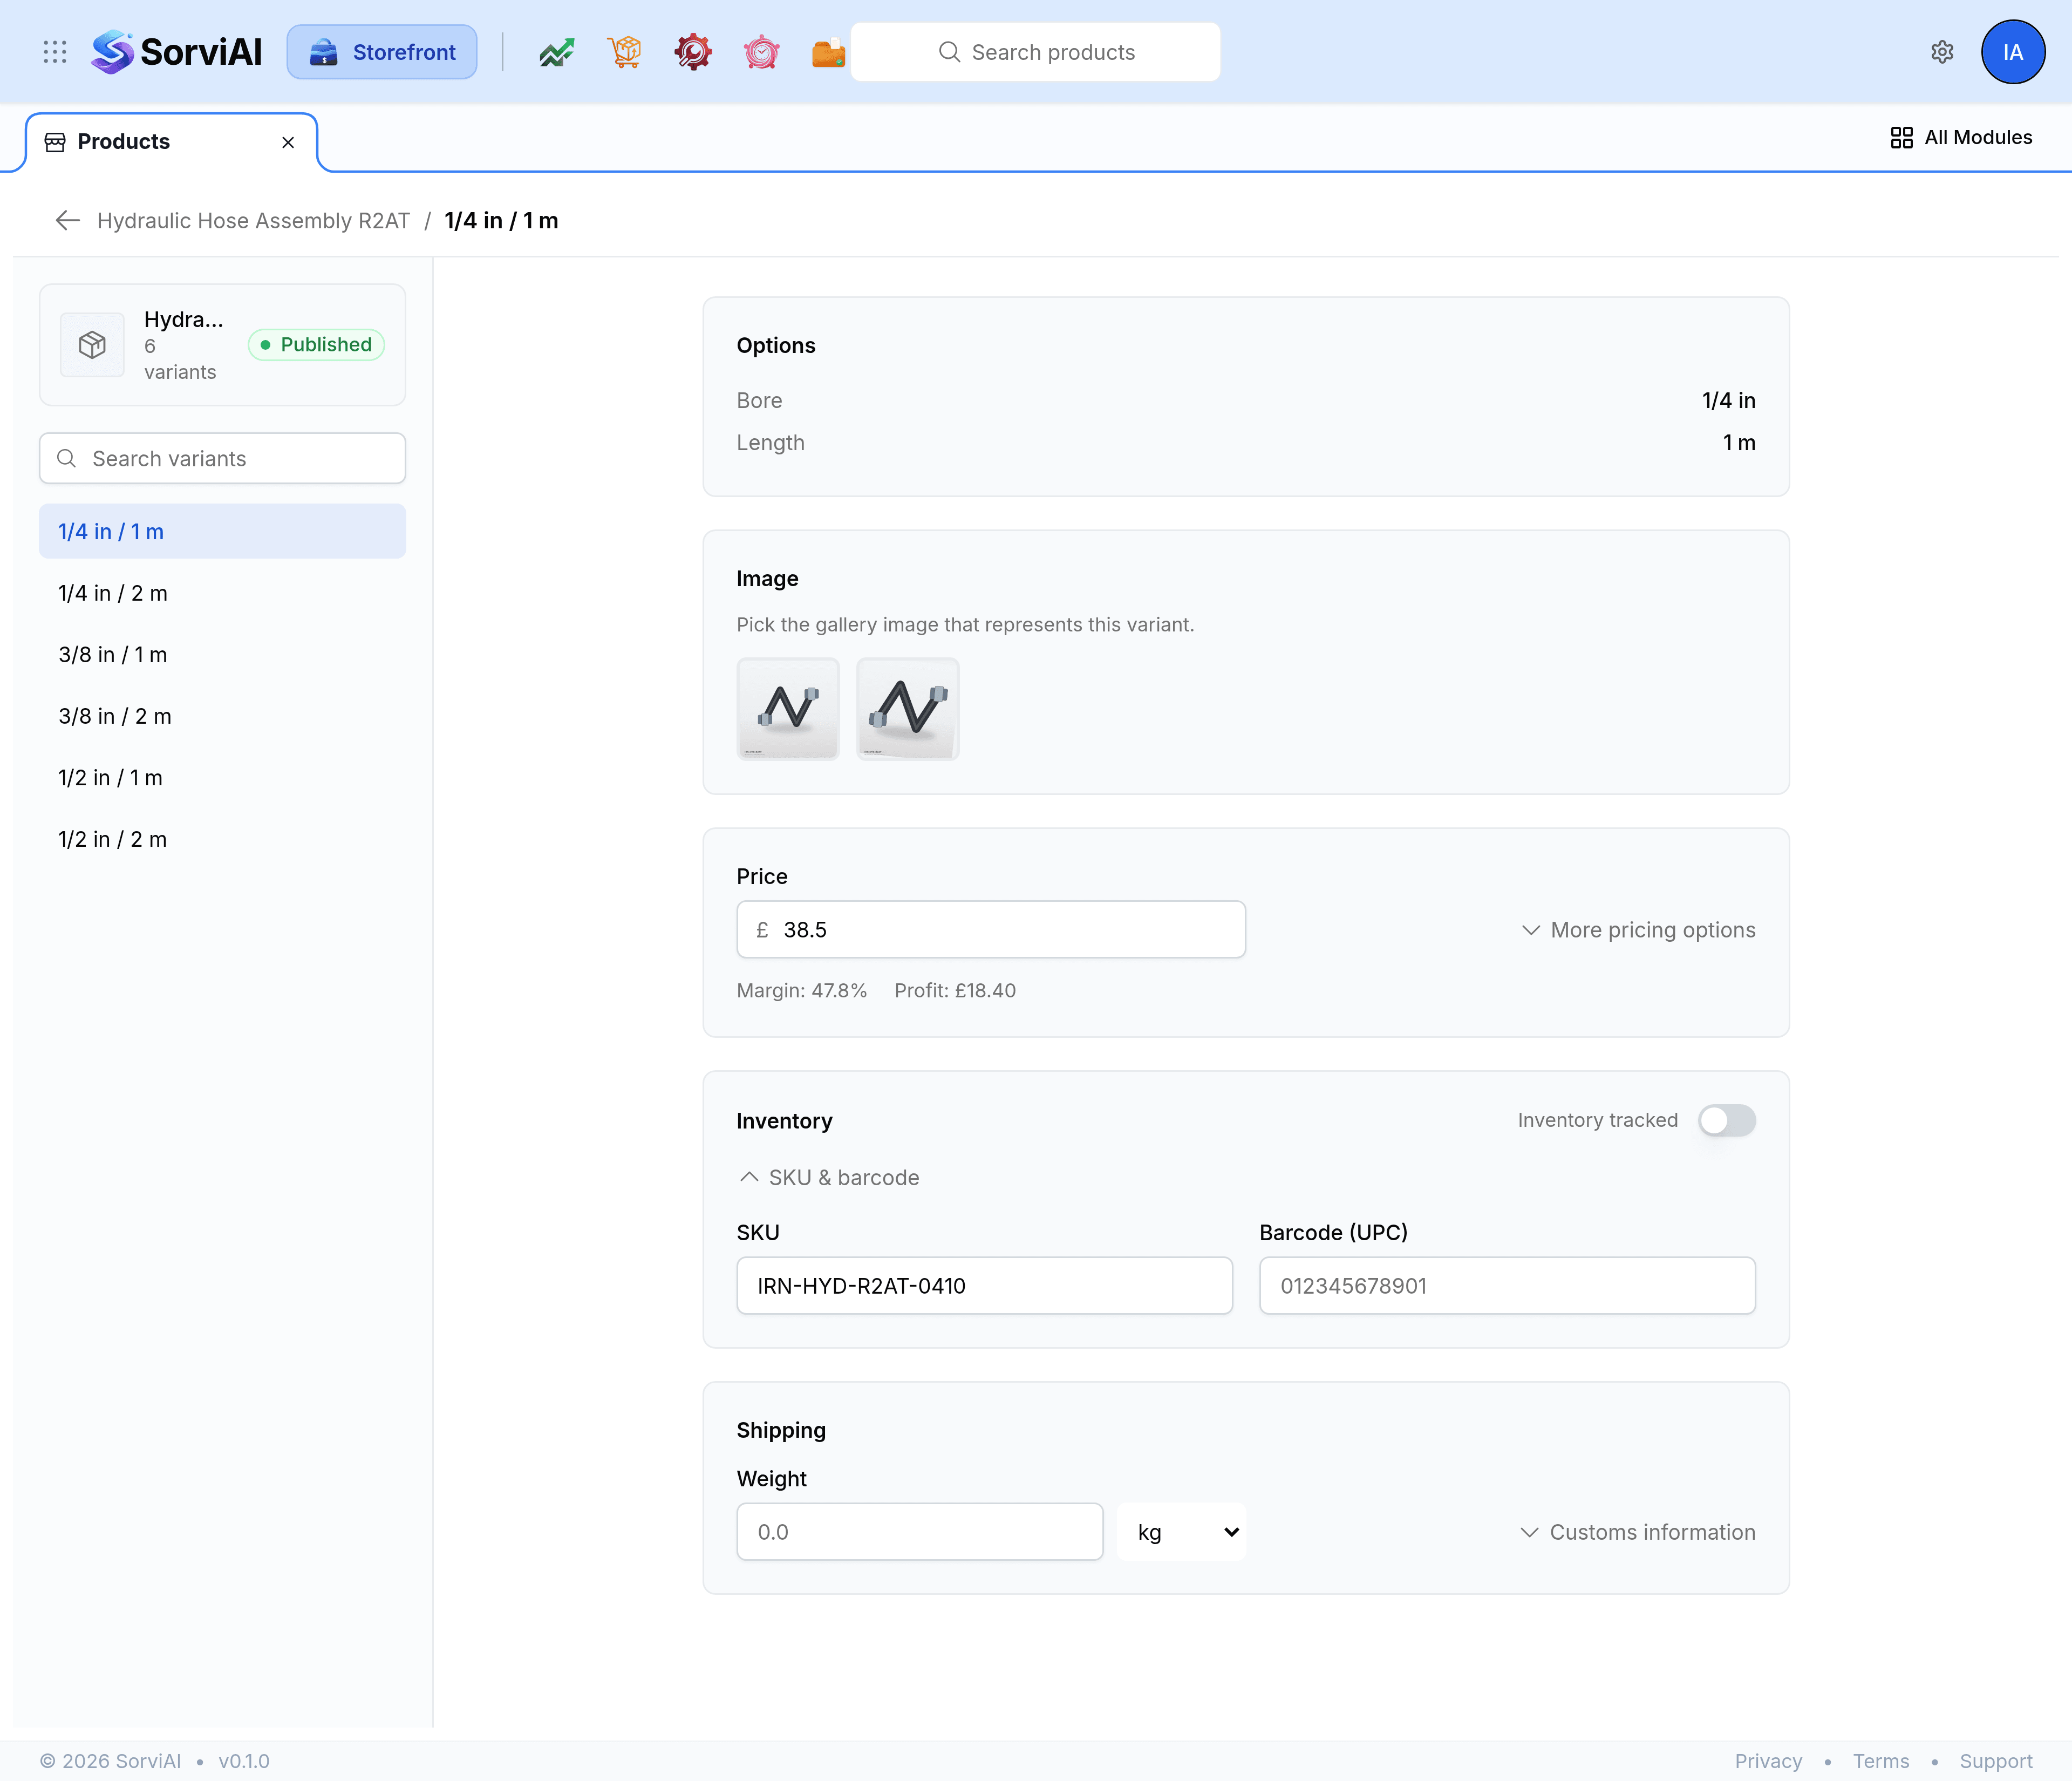This screenshot has height=1781, width=2072.
Task: Open the green growth chart module icon
Action: (x=556, y=52)
